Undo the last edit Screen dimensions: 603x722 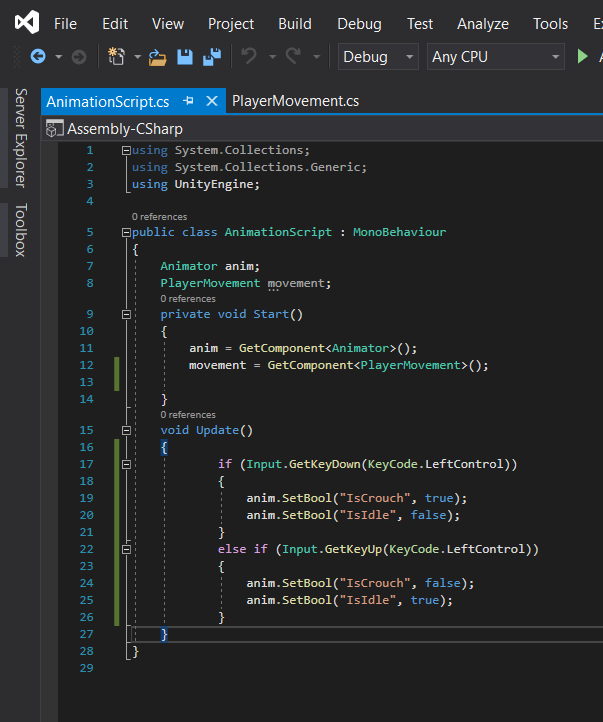(x=249, y=56)
